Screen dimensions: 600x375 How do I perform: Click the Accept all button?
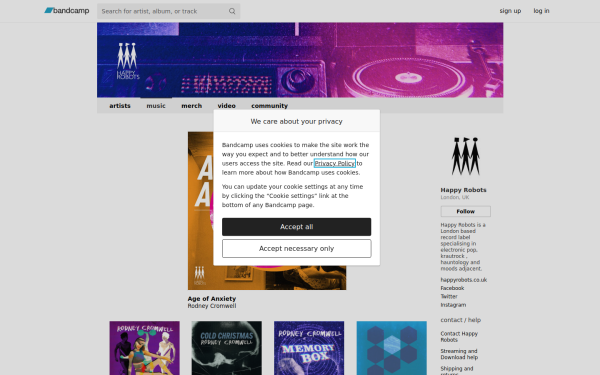pos(297,227)
